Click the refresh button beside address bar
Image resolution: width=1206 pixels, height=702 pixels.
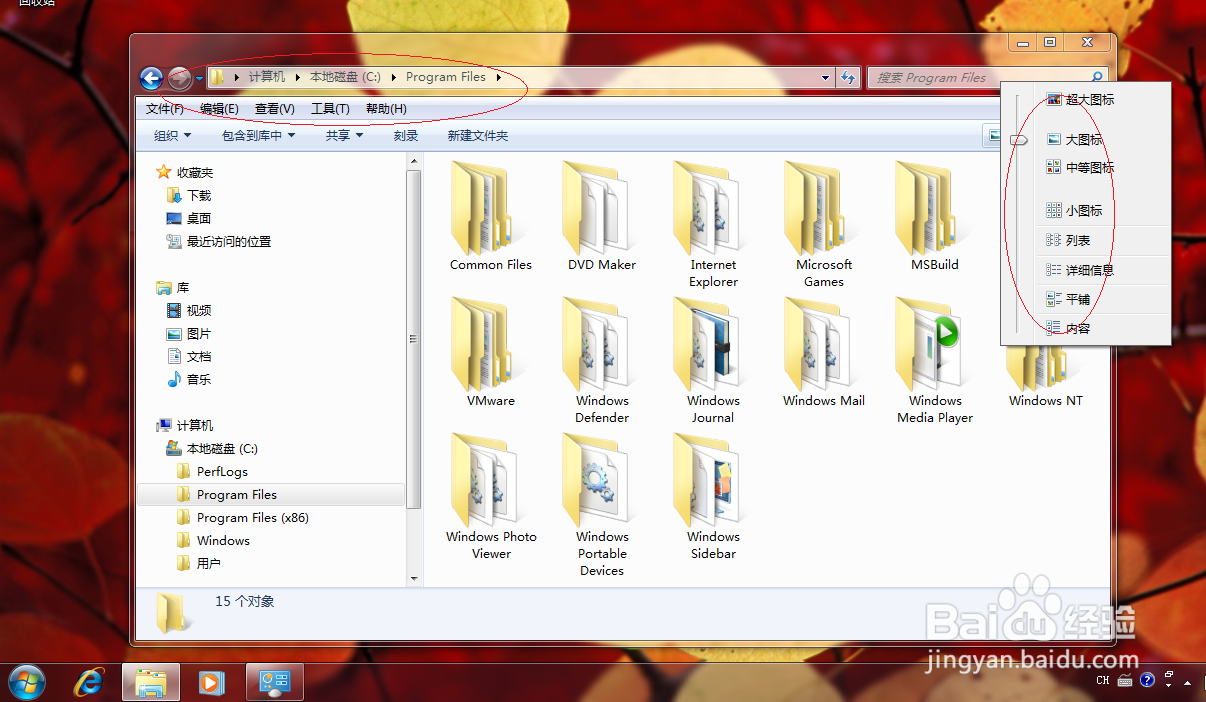pyautogui.click(x=848, y=77)
